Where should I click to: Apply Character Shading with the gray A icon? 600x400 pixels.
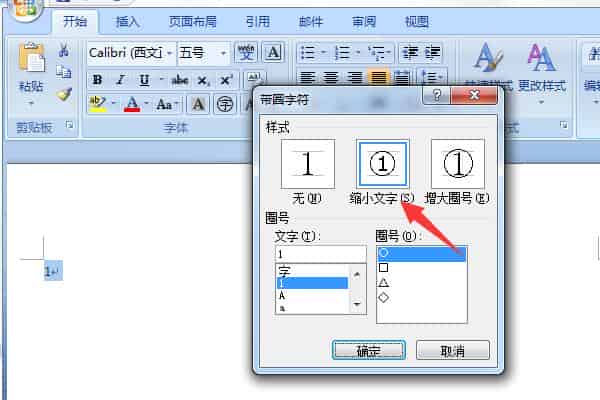click(198, 104)
